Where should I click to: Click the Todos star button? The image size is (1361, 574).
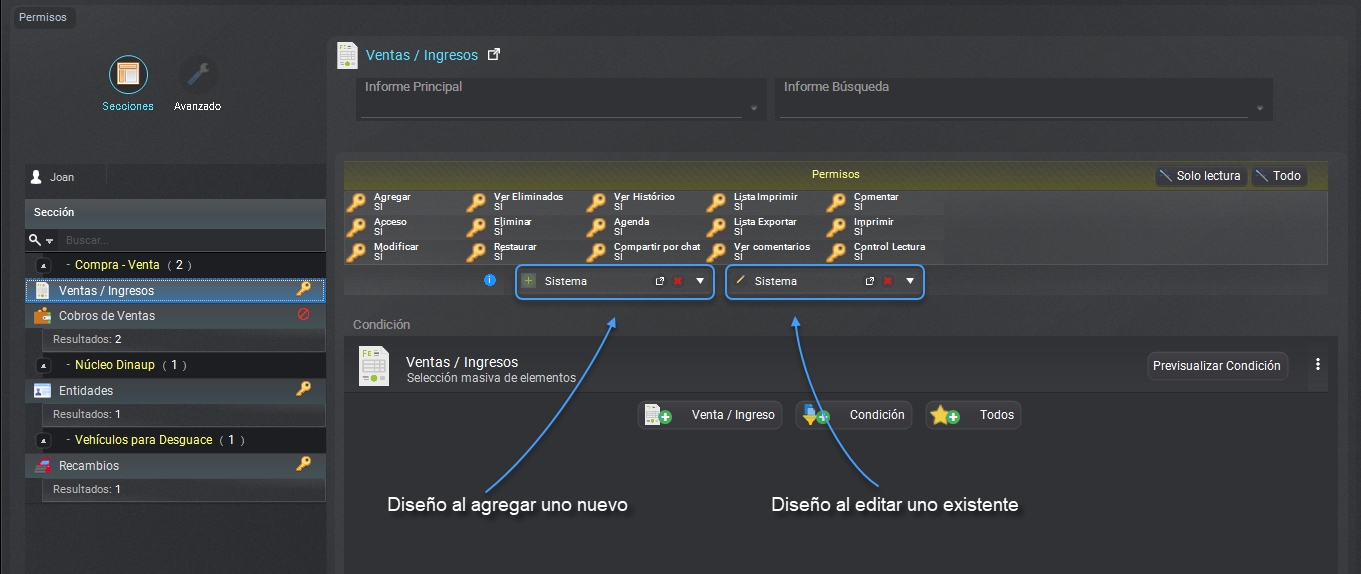click(x=973, y=415)
